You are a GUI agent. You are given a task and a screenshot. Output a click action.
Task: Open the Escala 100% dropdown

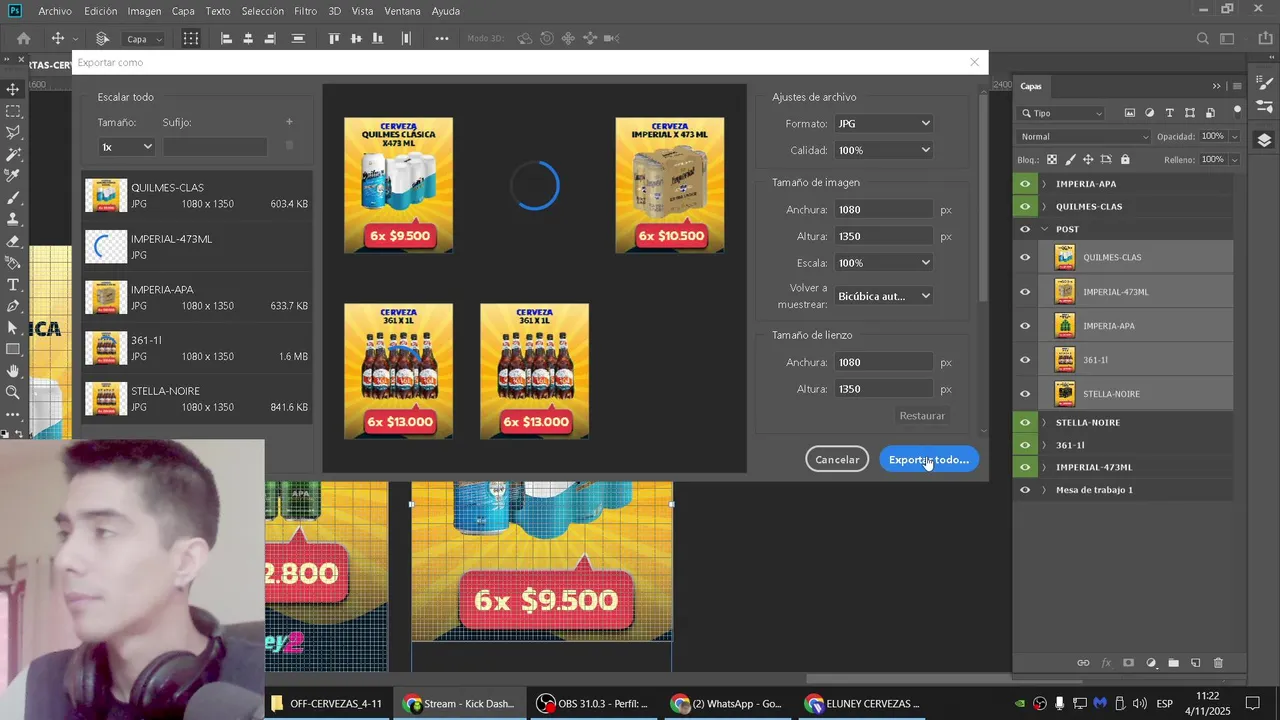(884, 263)
